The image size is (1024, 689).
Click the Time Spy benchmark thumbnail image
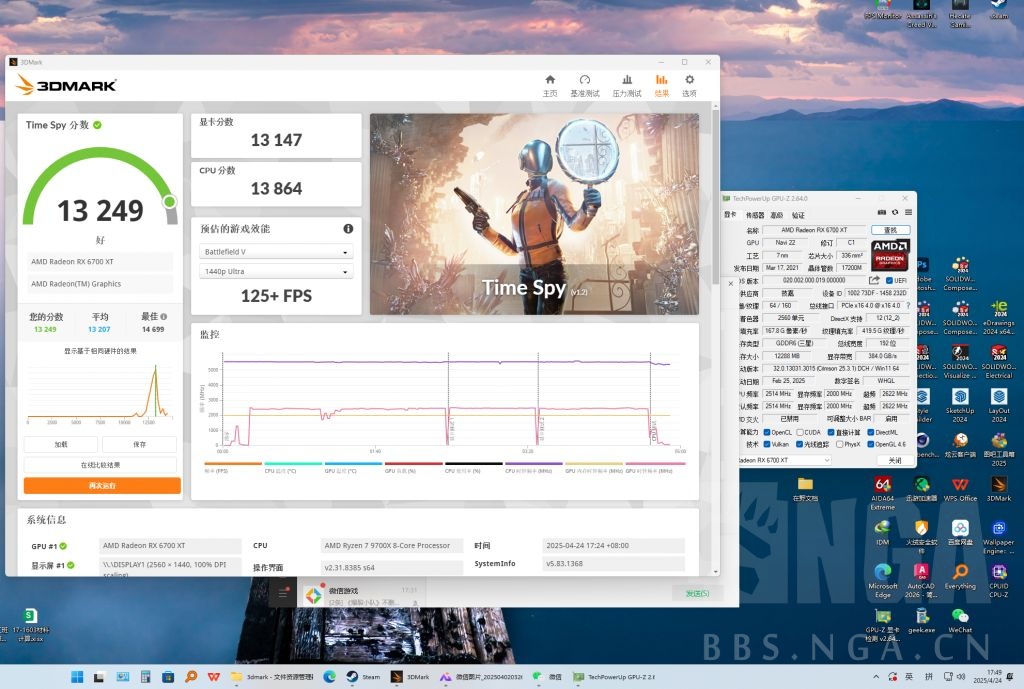(534, 214)
